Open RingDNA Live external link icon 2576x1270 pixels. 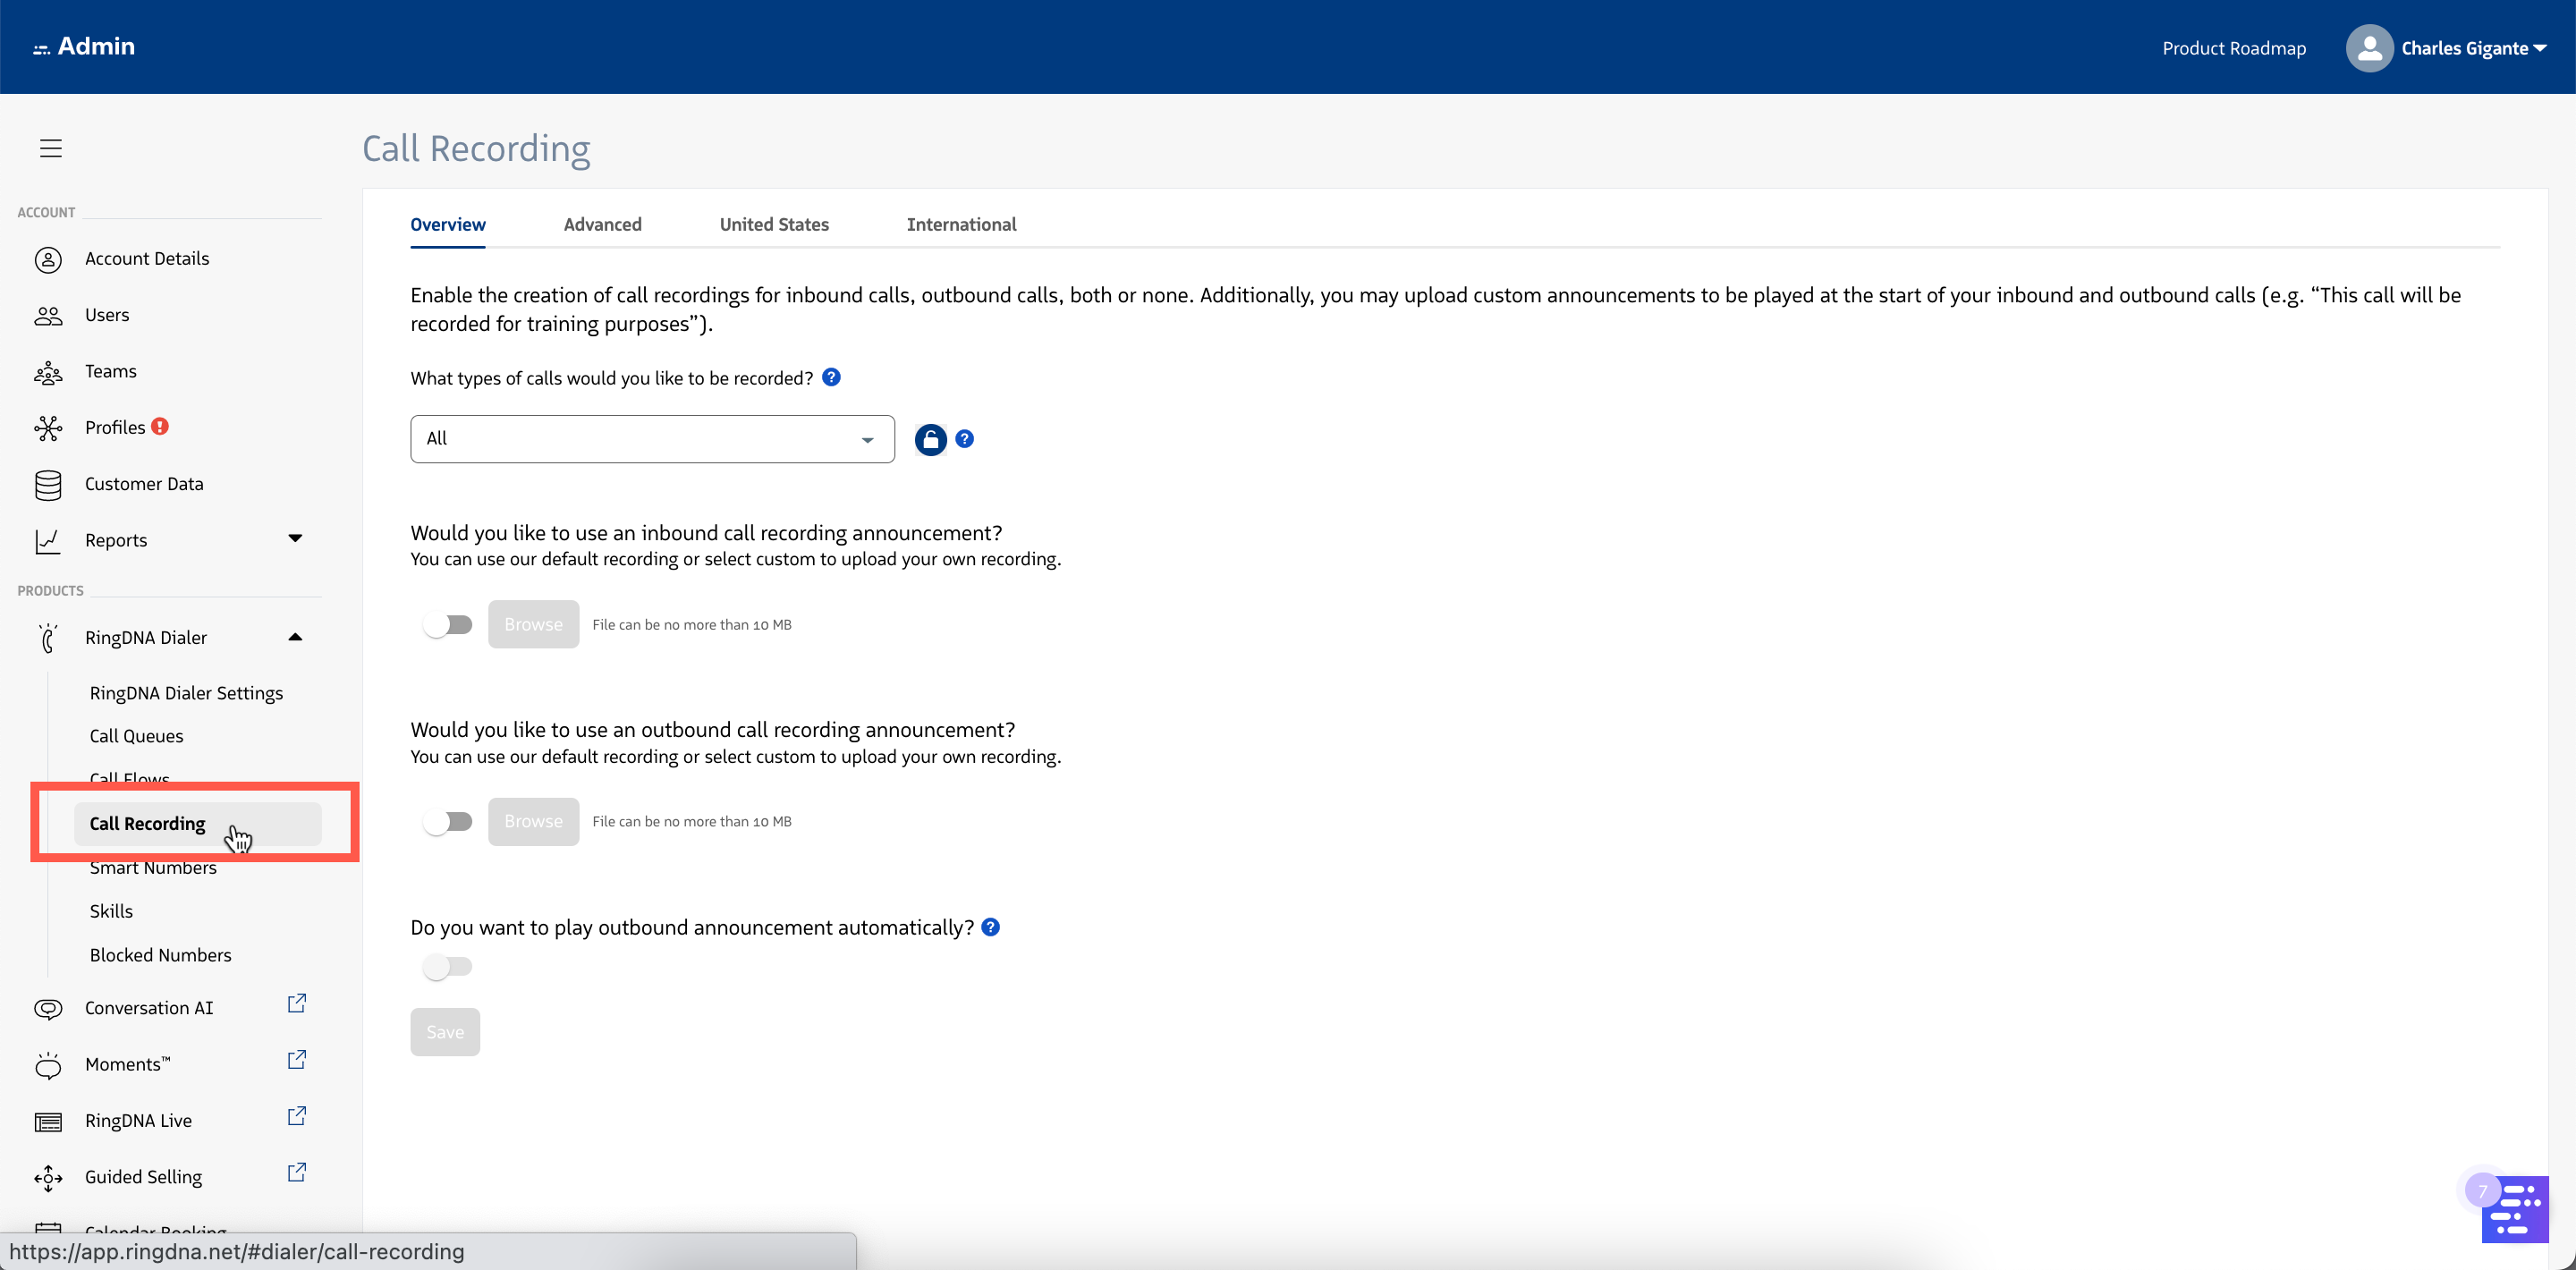click(297, 1116)
